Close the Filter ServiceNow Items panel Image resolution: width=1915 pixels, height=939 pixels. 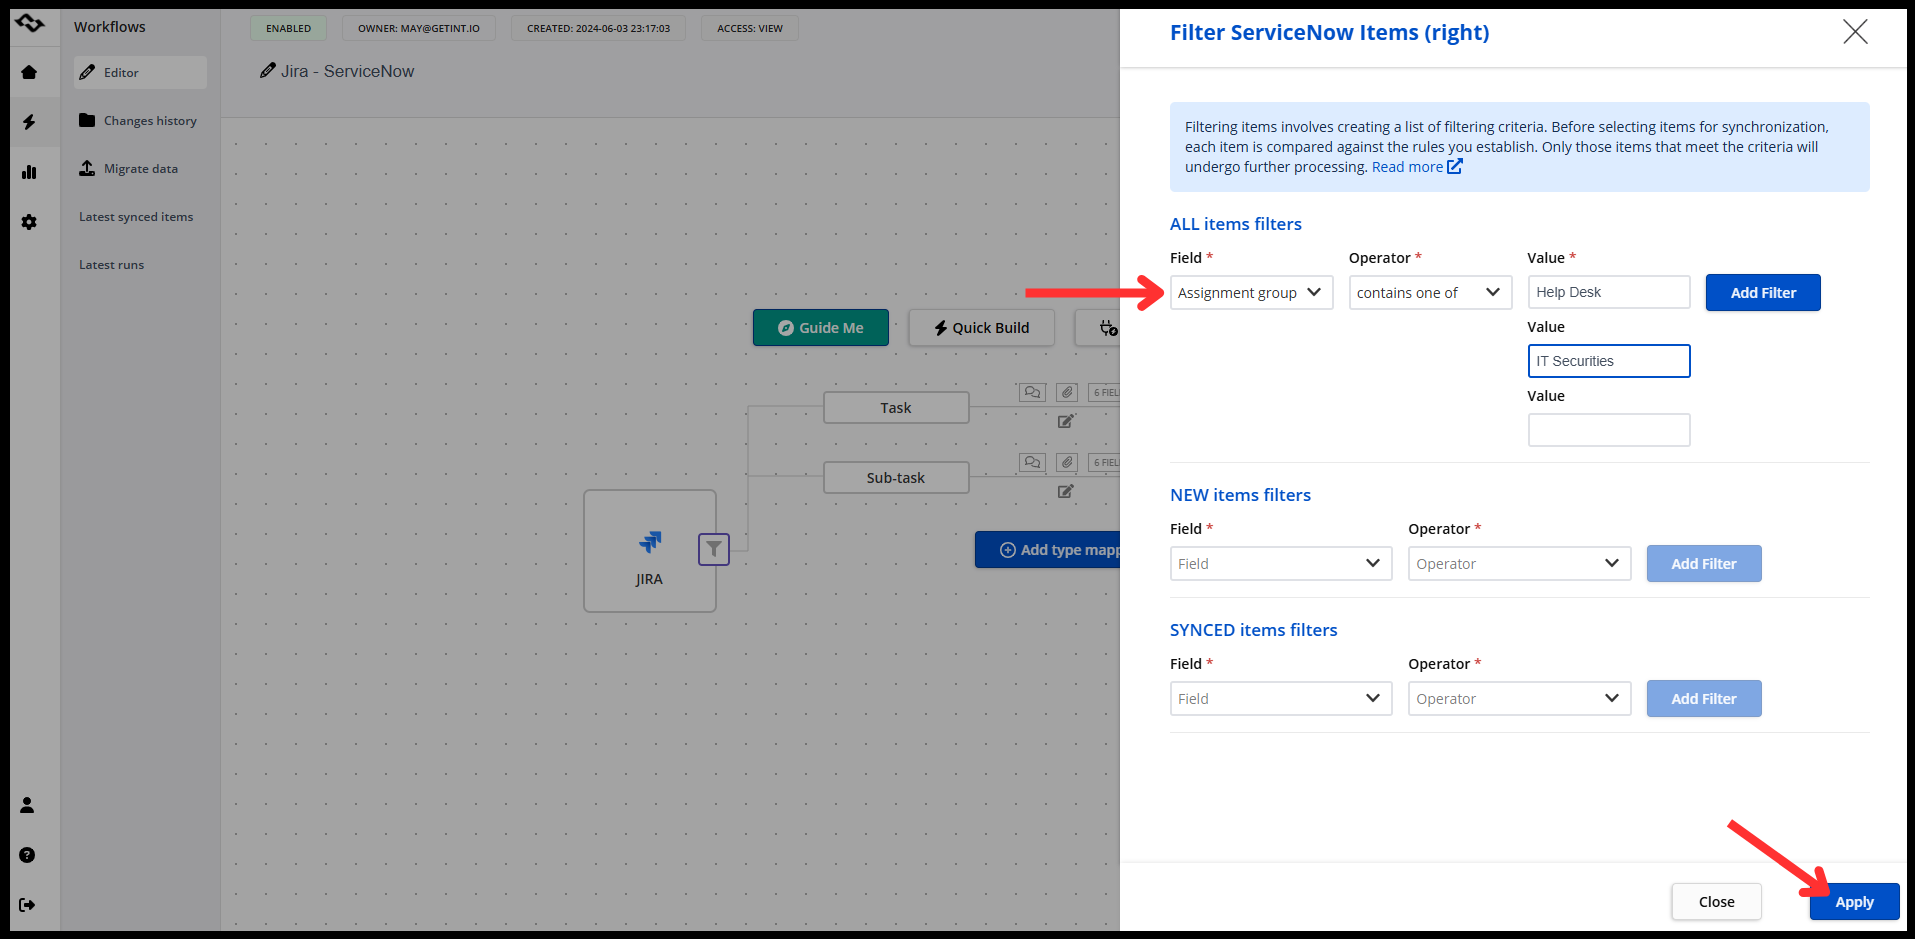point(1855,32)
